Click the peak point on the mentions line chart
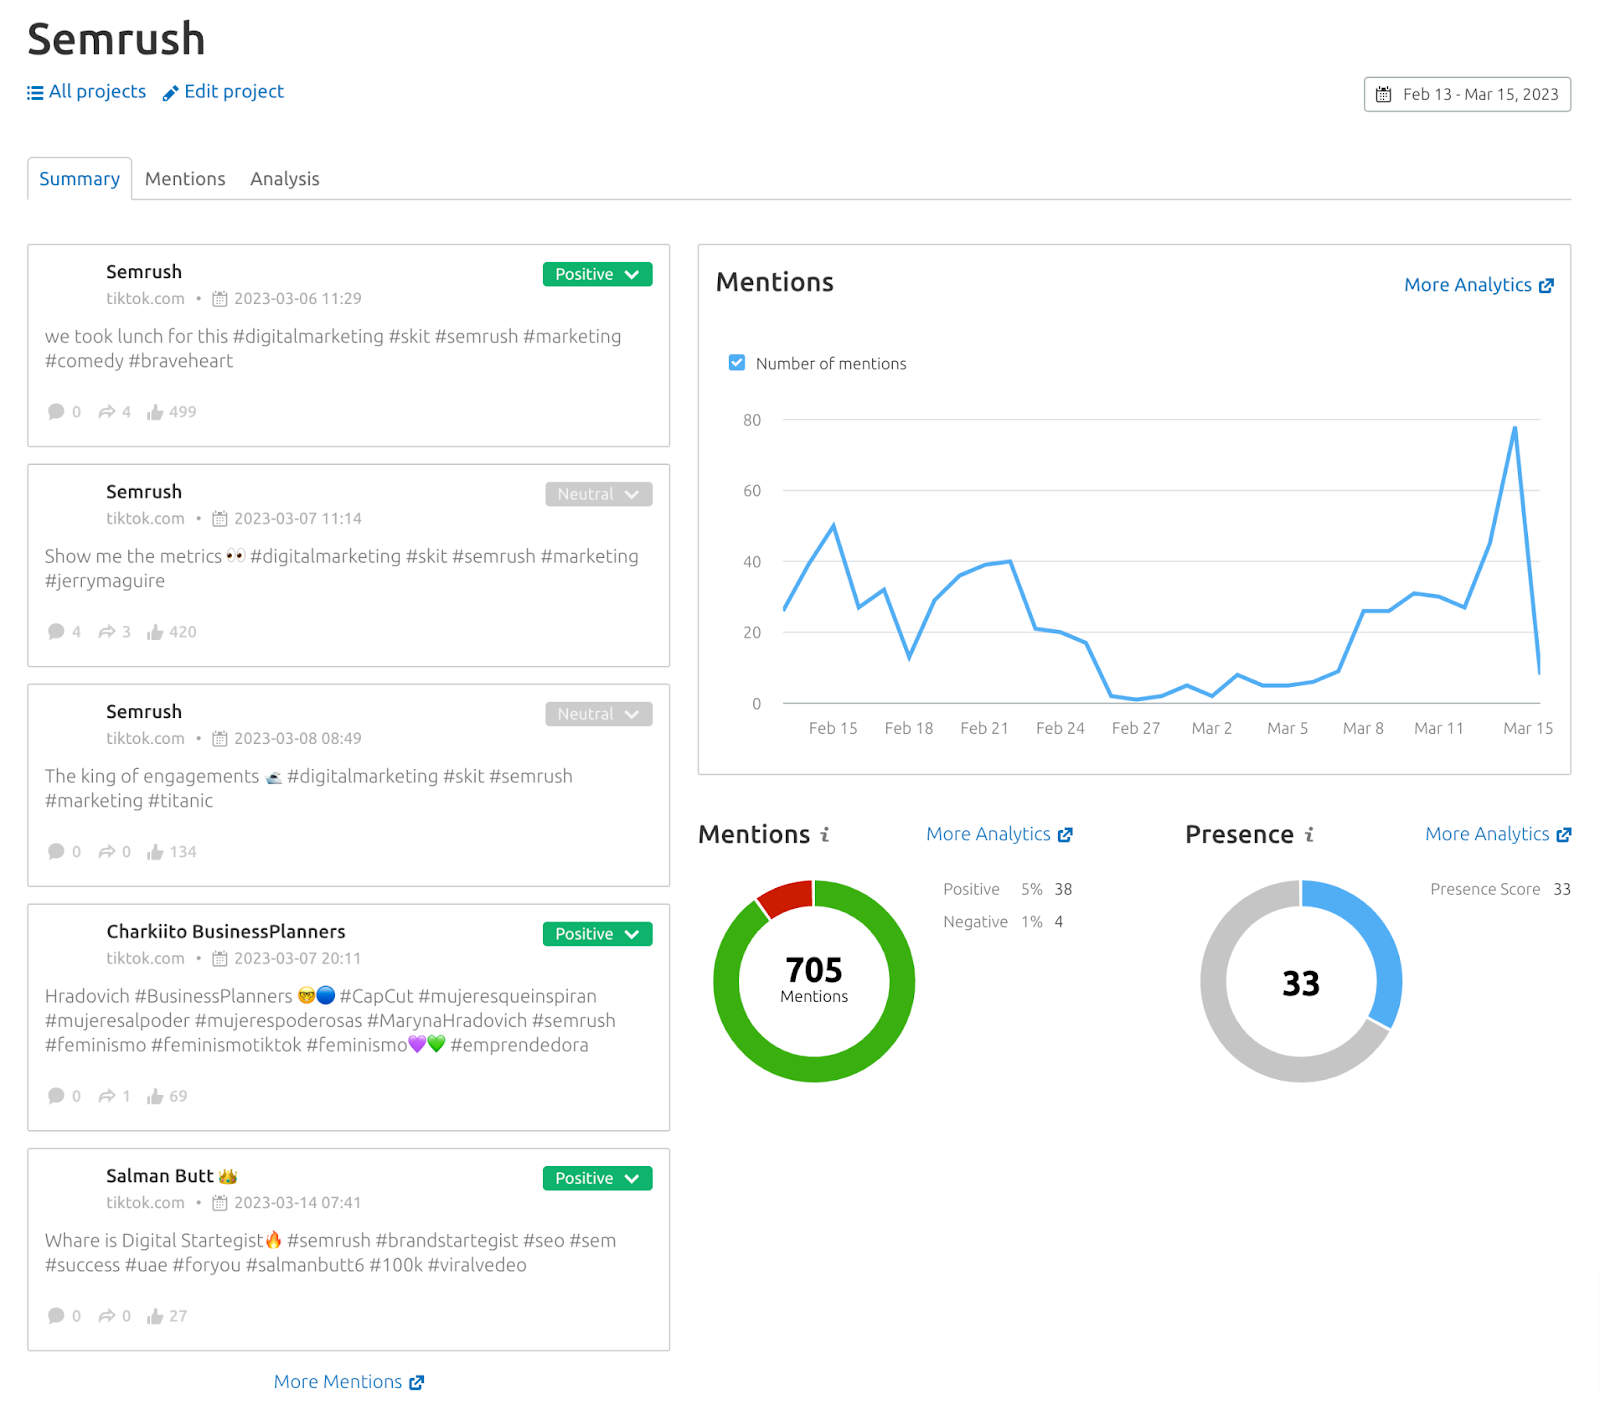Image resolution: width=1600 pixels, height=1420 pixels. pos(1515,428)
